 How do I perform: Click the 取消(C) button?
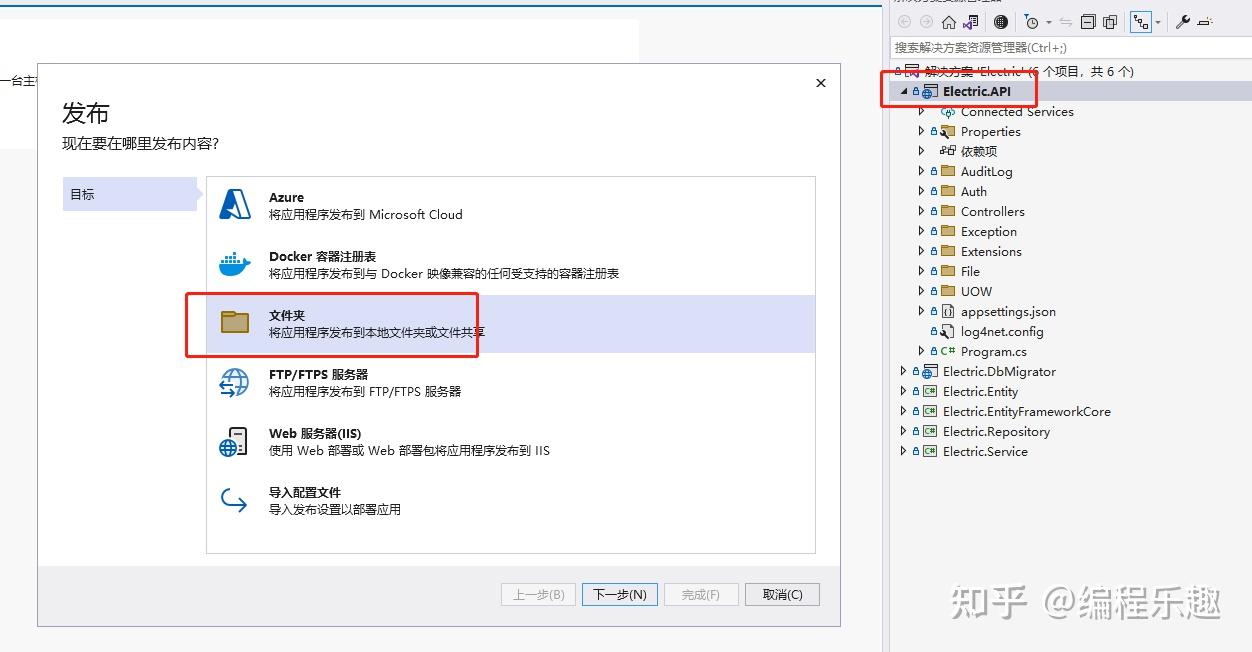[782, 594]
